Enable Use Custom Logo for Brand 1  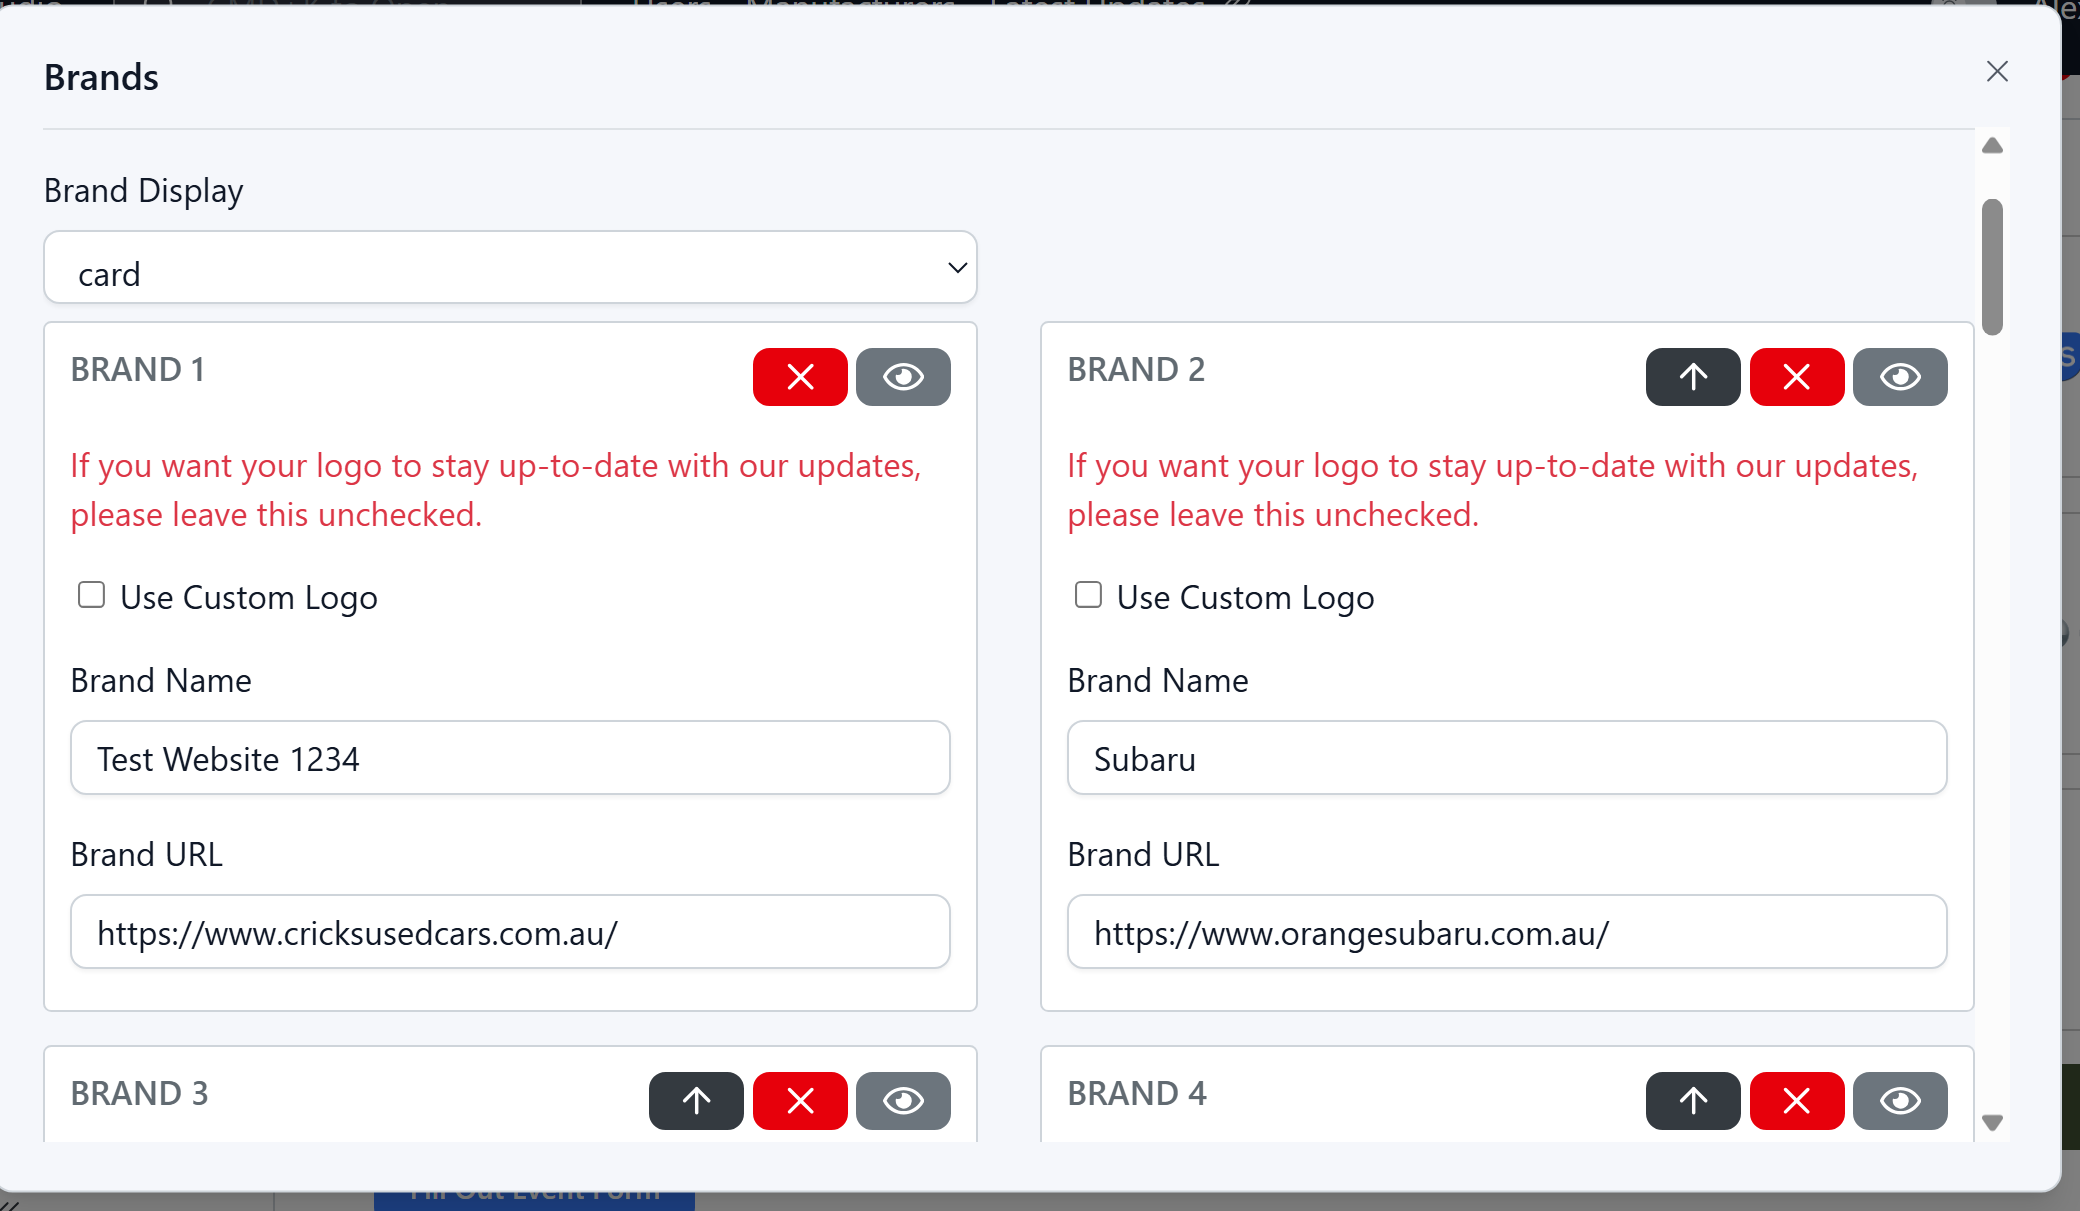tap(92, 595)
